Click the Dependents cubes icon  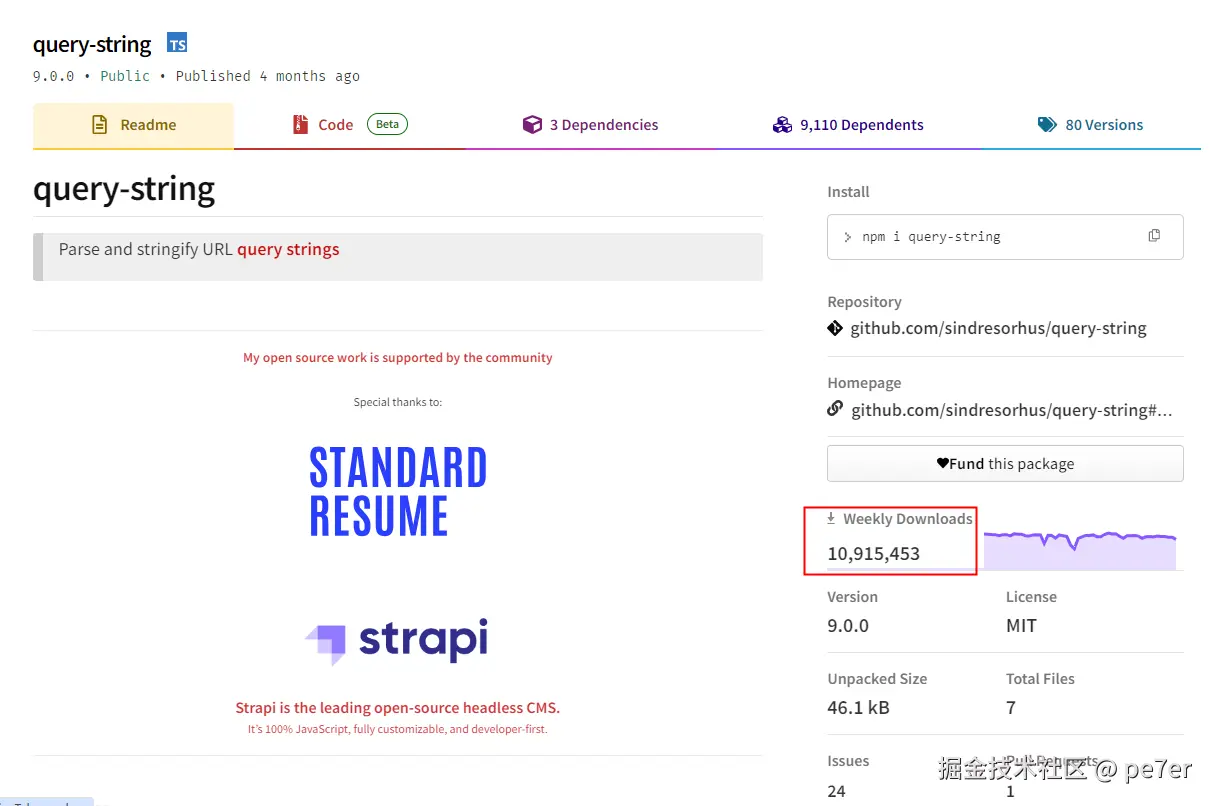click(x=782, y=125)
